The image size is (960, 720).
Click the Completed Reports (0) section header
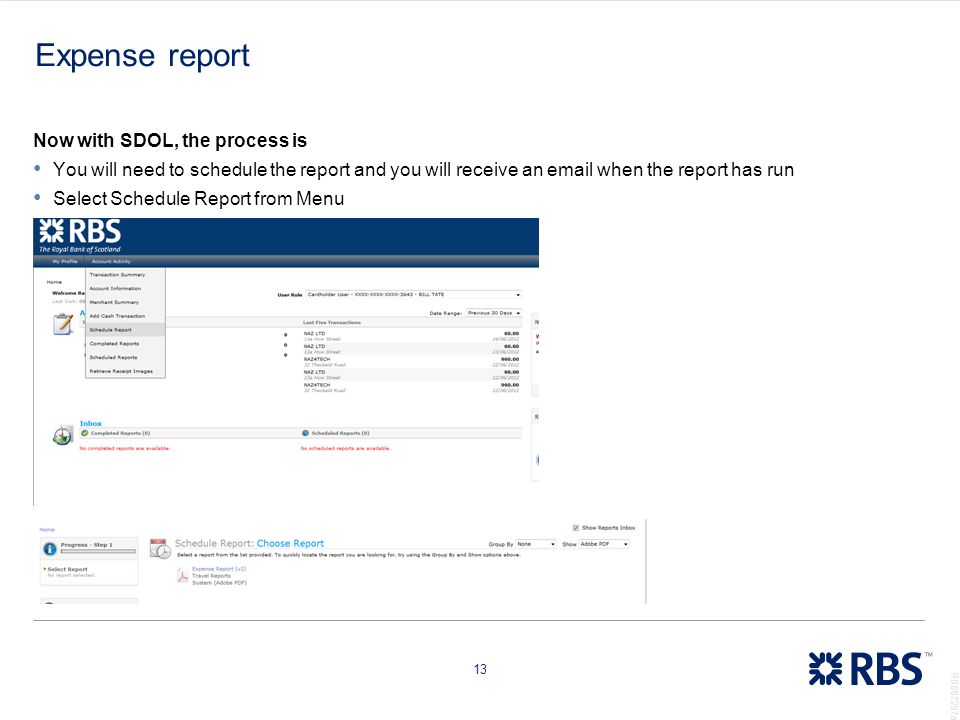click(x=120, y=433)
